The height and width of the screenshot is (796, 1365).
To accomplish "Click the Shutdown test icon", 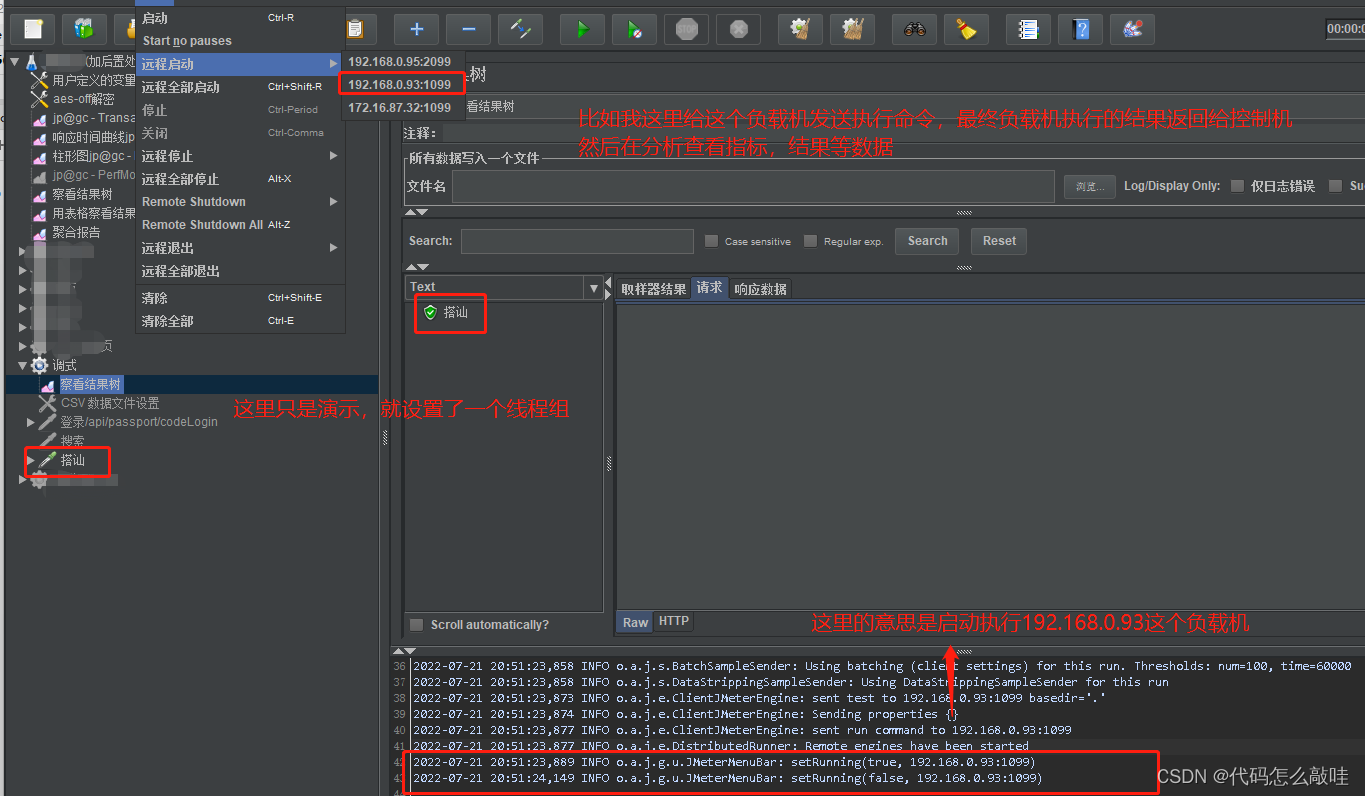I will (738, 29).
